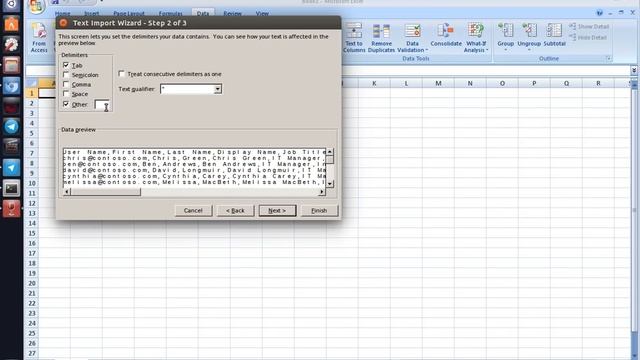640x360 pixels.
Task: Open the file manager icon in dock
Action: tap(11, 65)
